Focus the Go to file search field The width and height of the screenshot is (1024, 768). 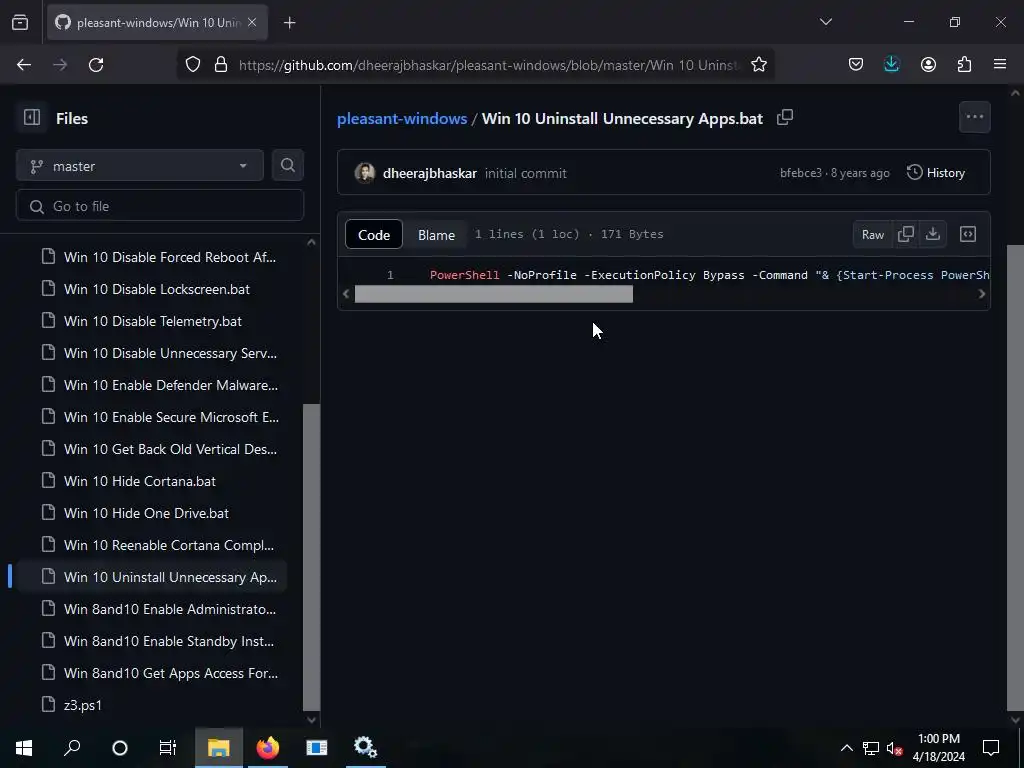pyautogui.click(x=160, y=206)
